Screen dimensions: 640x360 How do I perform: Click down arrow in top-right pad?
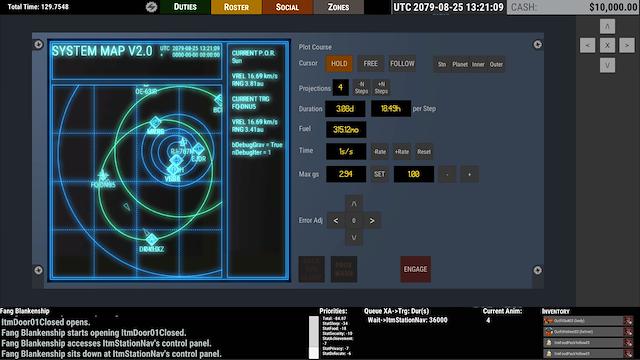(x=607, y=65)
